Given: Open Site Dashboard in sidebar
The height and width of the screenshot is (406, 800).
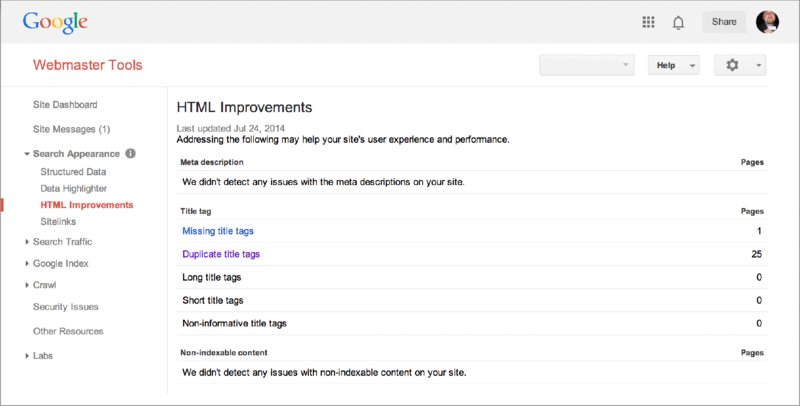Looking at the screenshot, I should coord(65,104).
